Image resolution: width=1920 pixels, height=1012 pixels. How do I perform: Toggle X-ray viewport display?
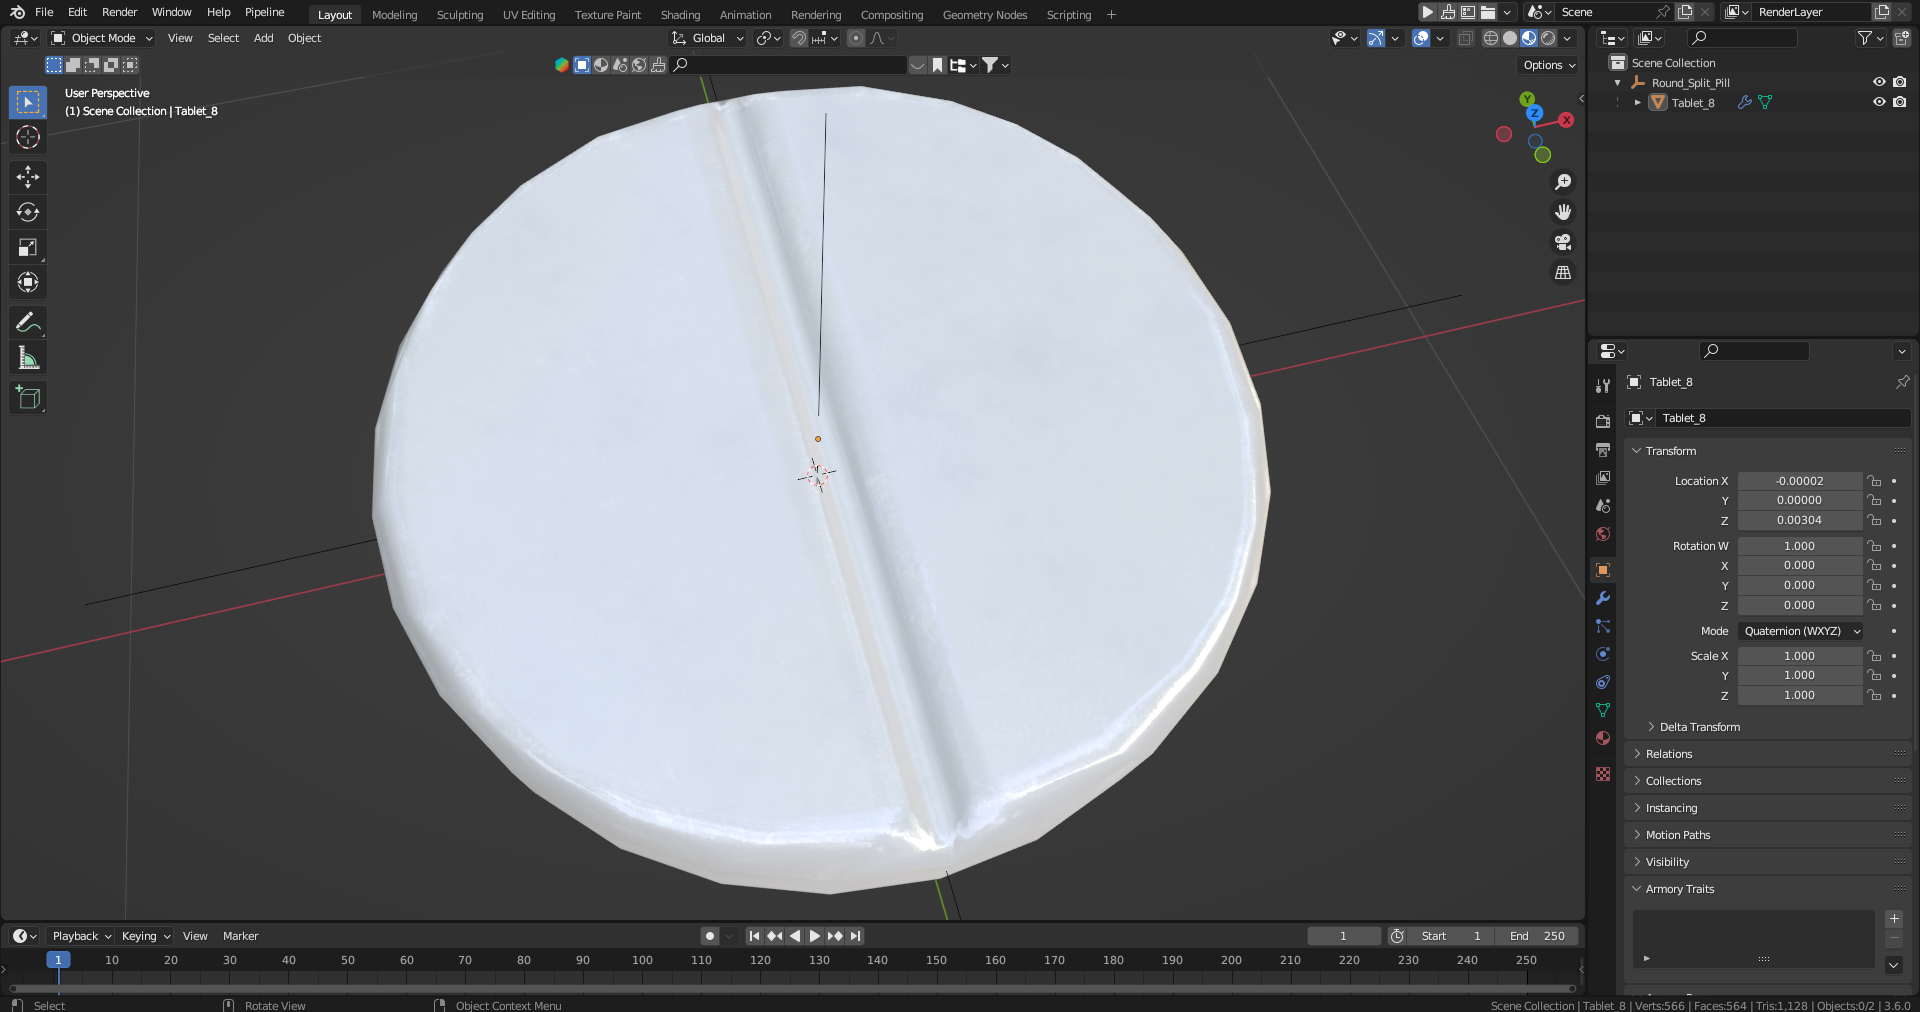pyautogui.click(x=1465, y=38)
